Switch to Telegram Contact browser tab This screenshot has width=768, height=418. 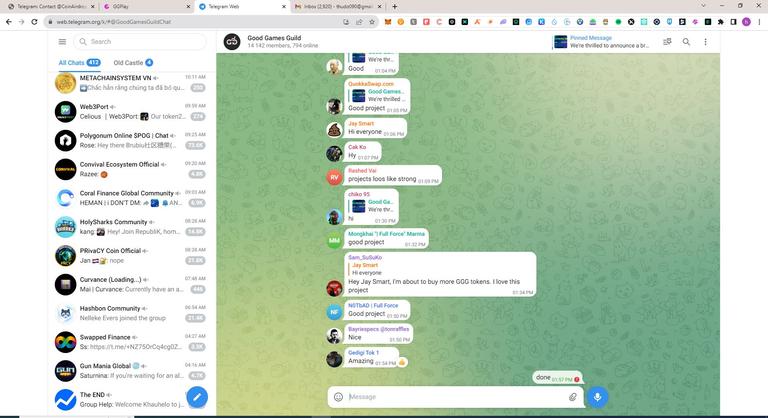coord(51,6)
